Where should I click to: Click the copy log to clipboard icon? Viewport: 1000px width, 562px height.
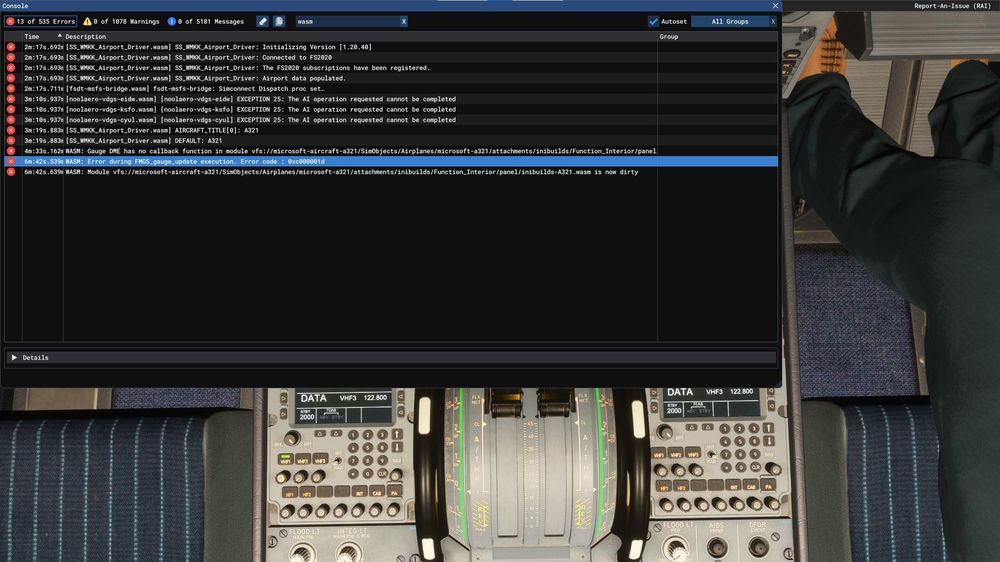tap(279, 21)
